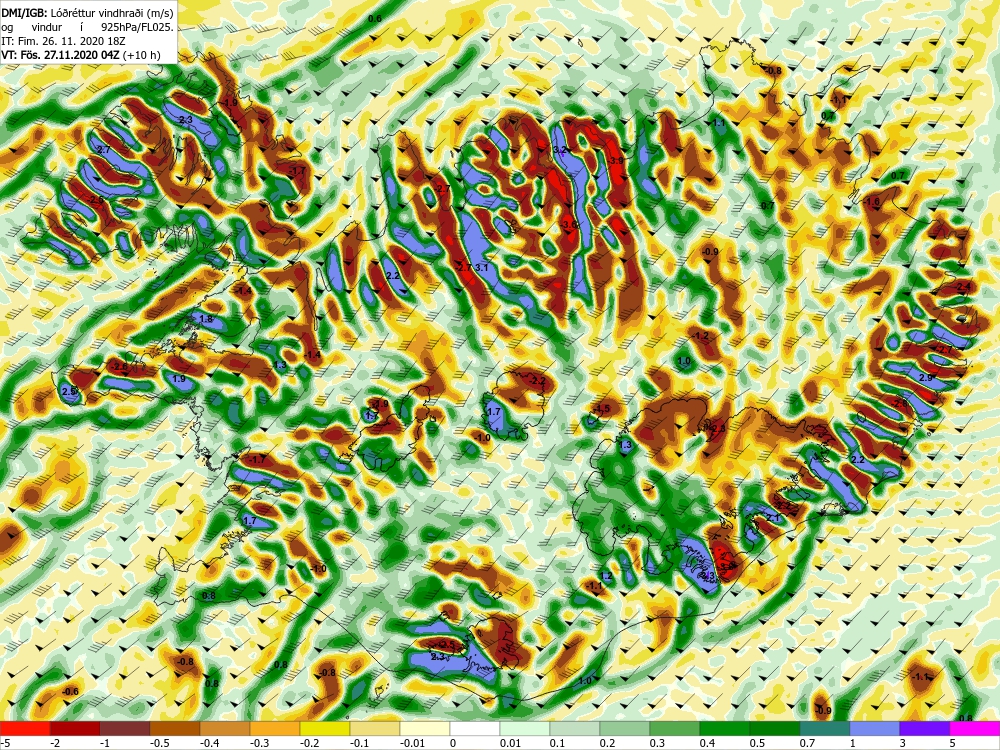Select the blue swatch between 1 and 3
This screenshot has height=750, width=1000.
874,728
